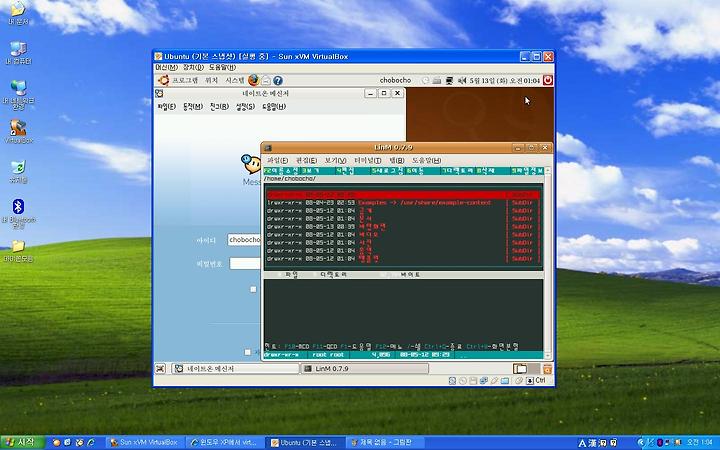Open the blue help icon in Ubuntu panel
Image resolution: width=720 pixels, height=450 pixels.
pyautogui.click(x=278, y=81)
